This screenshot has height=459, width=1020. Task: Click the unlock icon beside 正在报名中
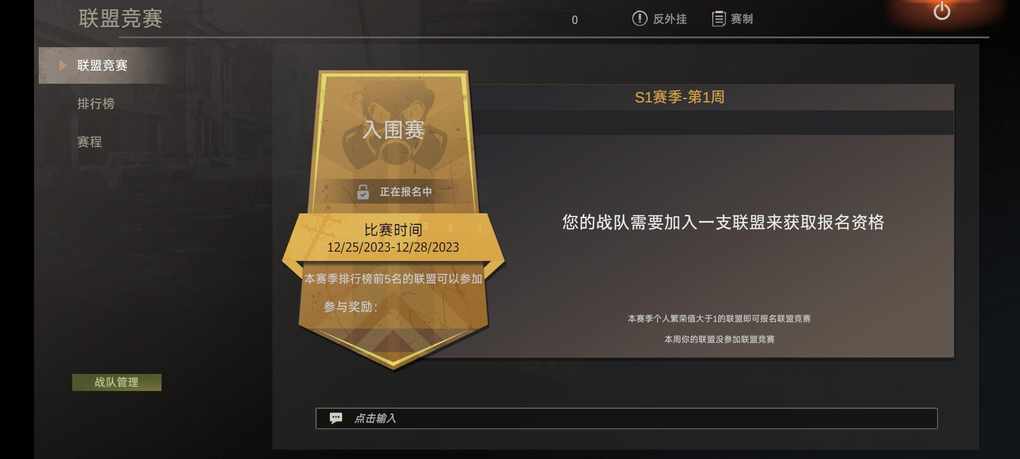coord(362,192)
